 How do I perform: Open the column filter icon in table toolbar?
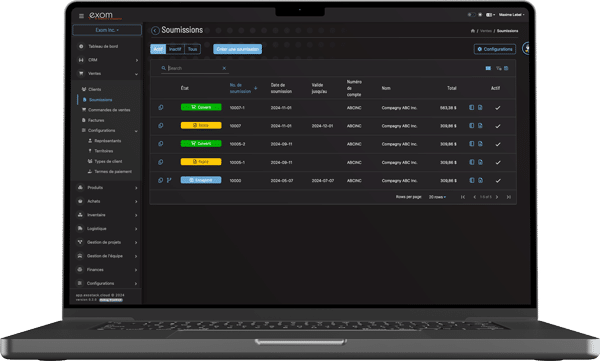click(499, 68)
